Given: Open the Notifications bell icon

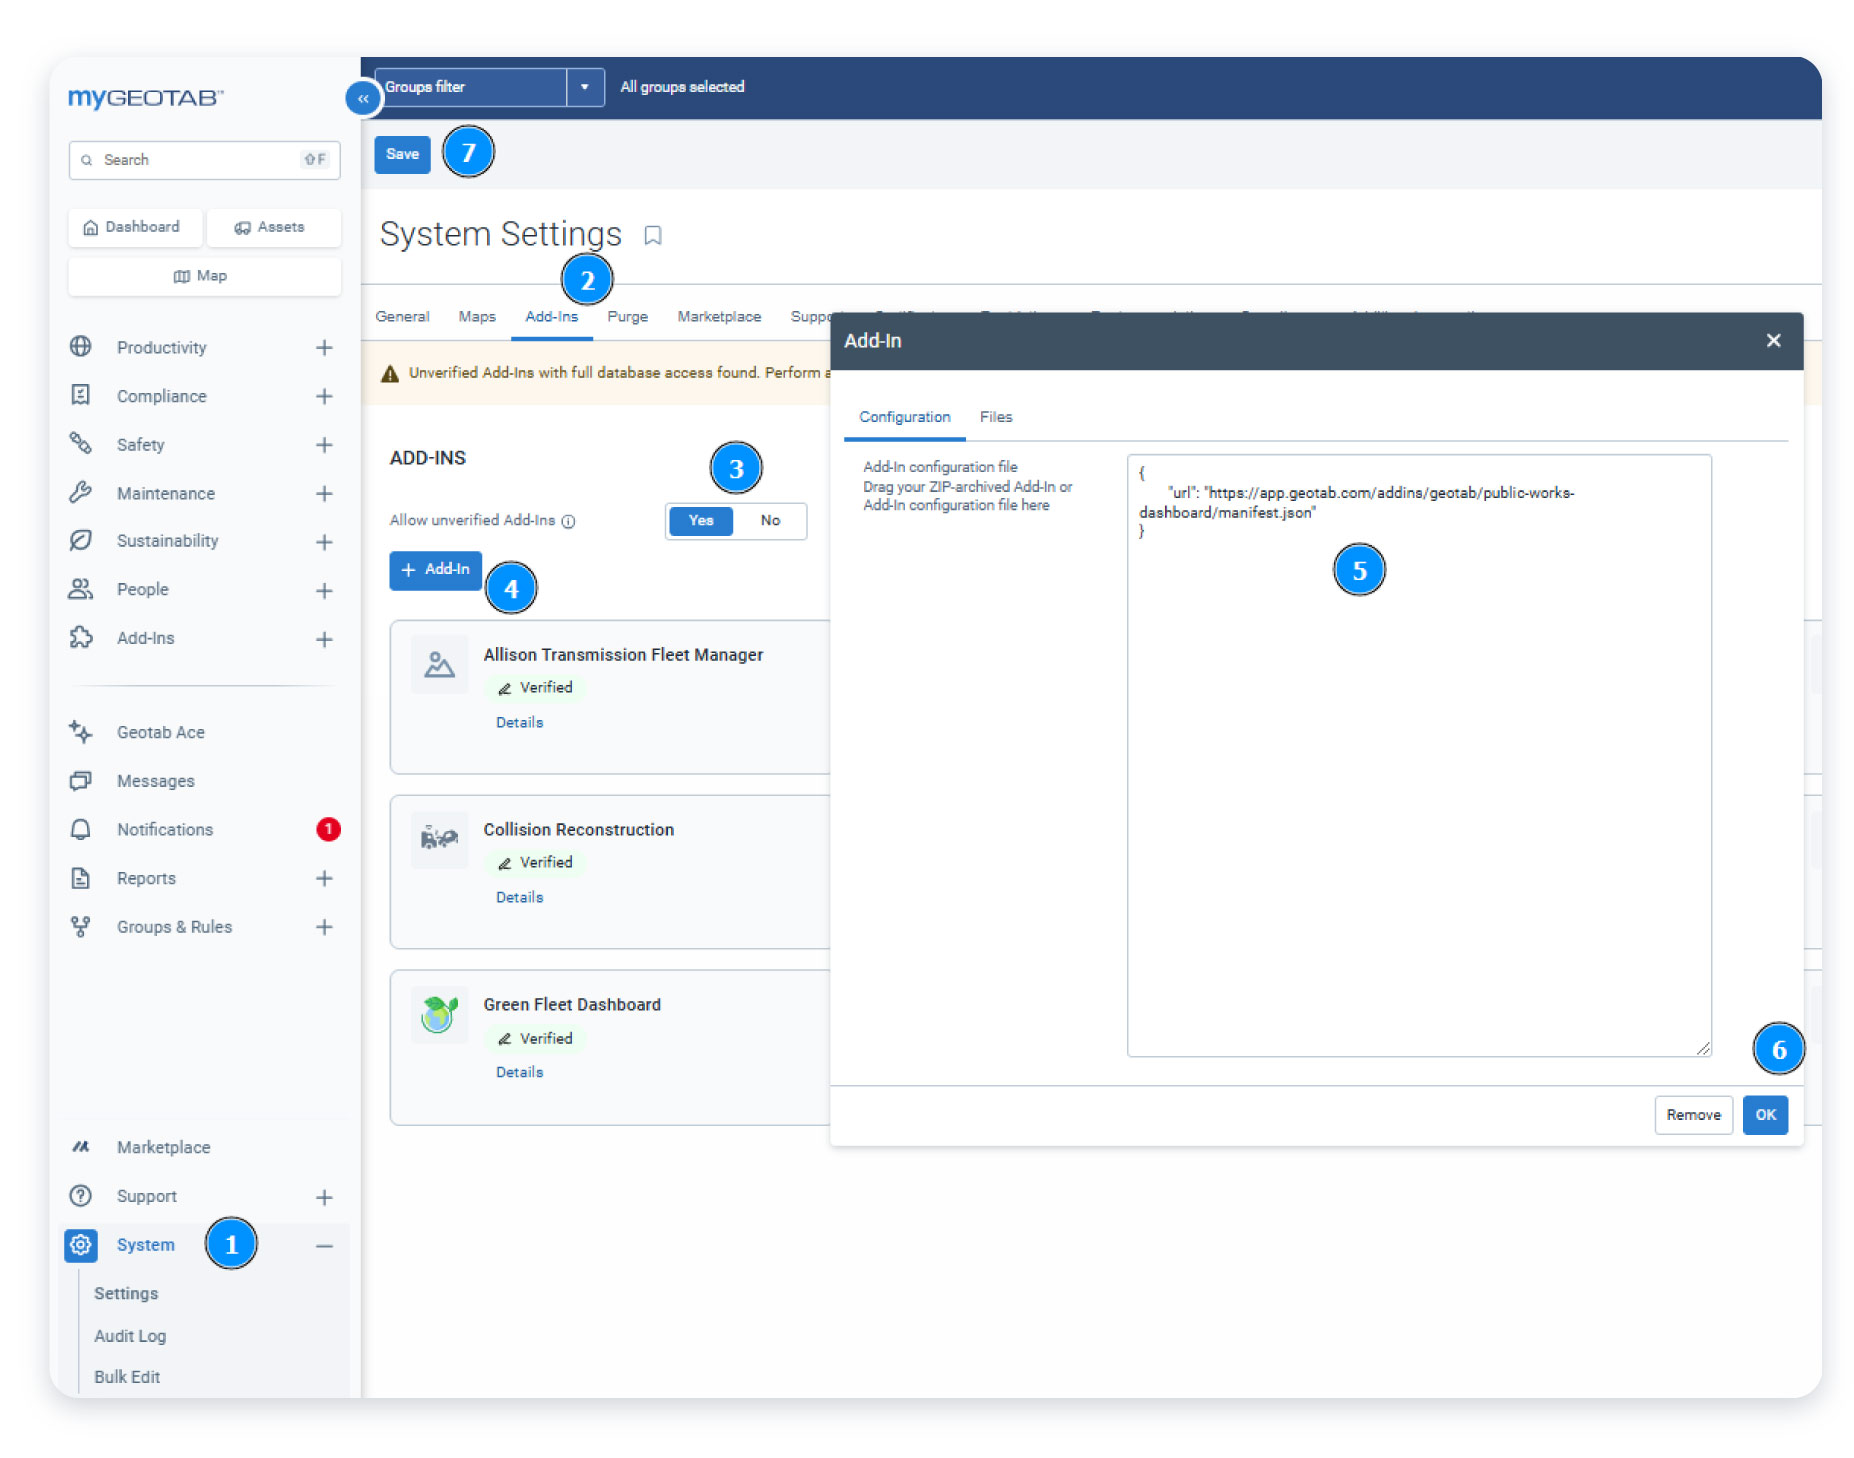Looking at the screenshot, I should click(x=81, y=829).
